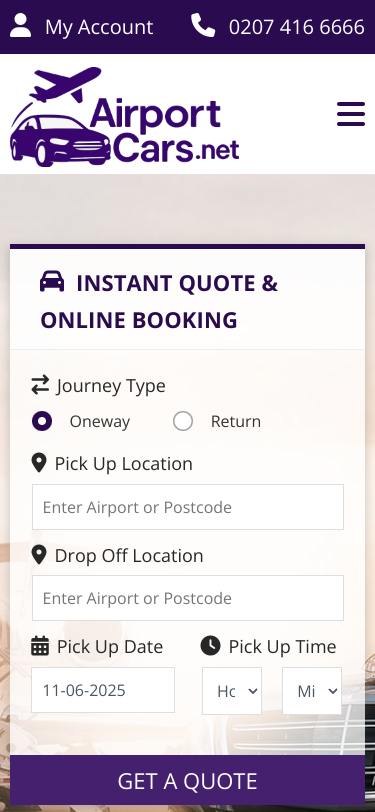
Task: Open the Pick Up Date field 11-06-2025
Action: [103, 690]
